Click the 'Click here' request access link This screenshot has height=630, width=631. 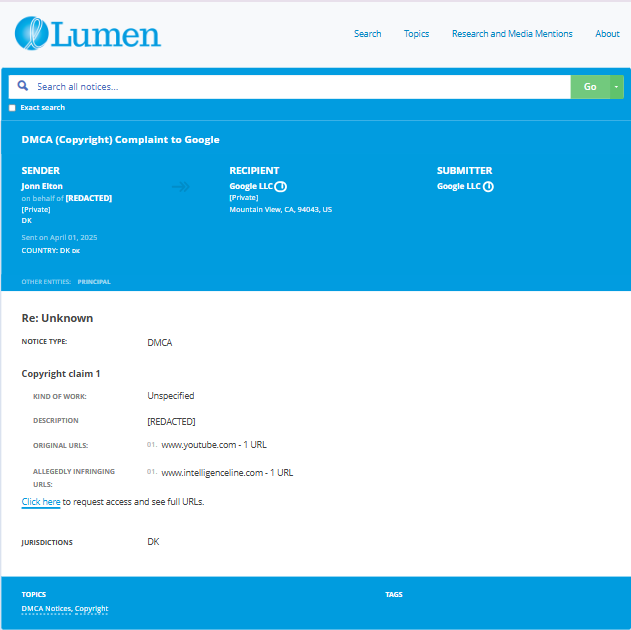(41, 502)
